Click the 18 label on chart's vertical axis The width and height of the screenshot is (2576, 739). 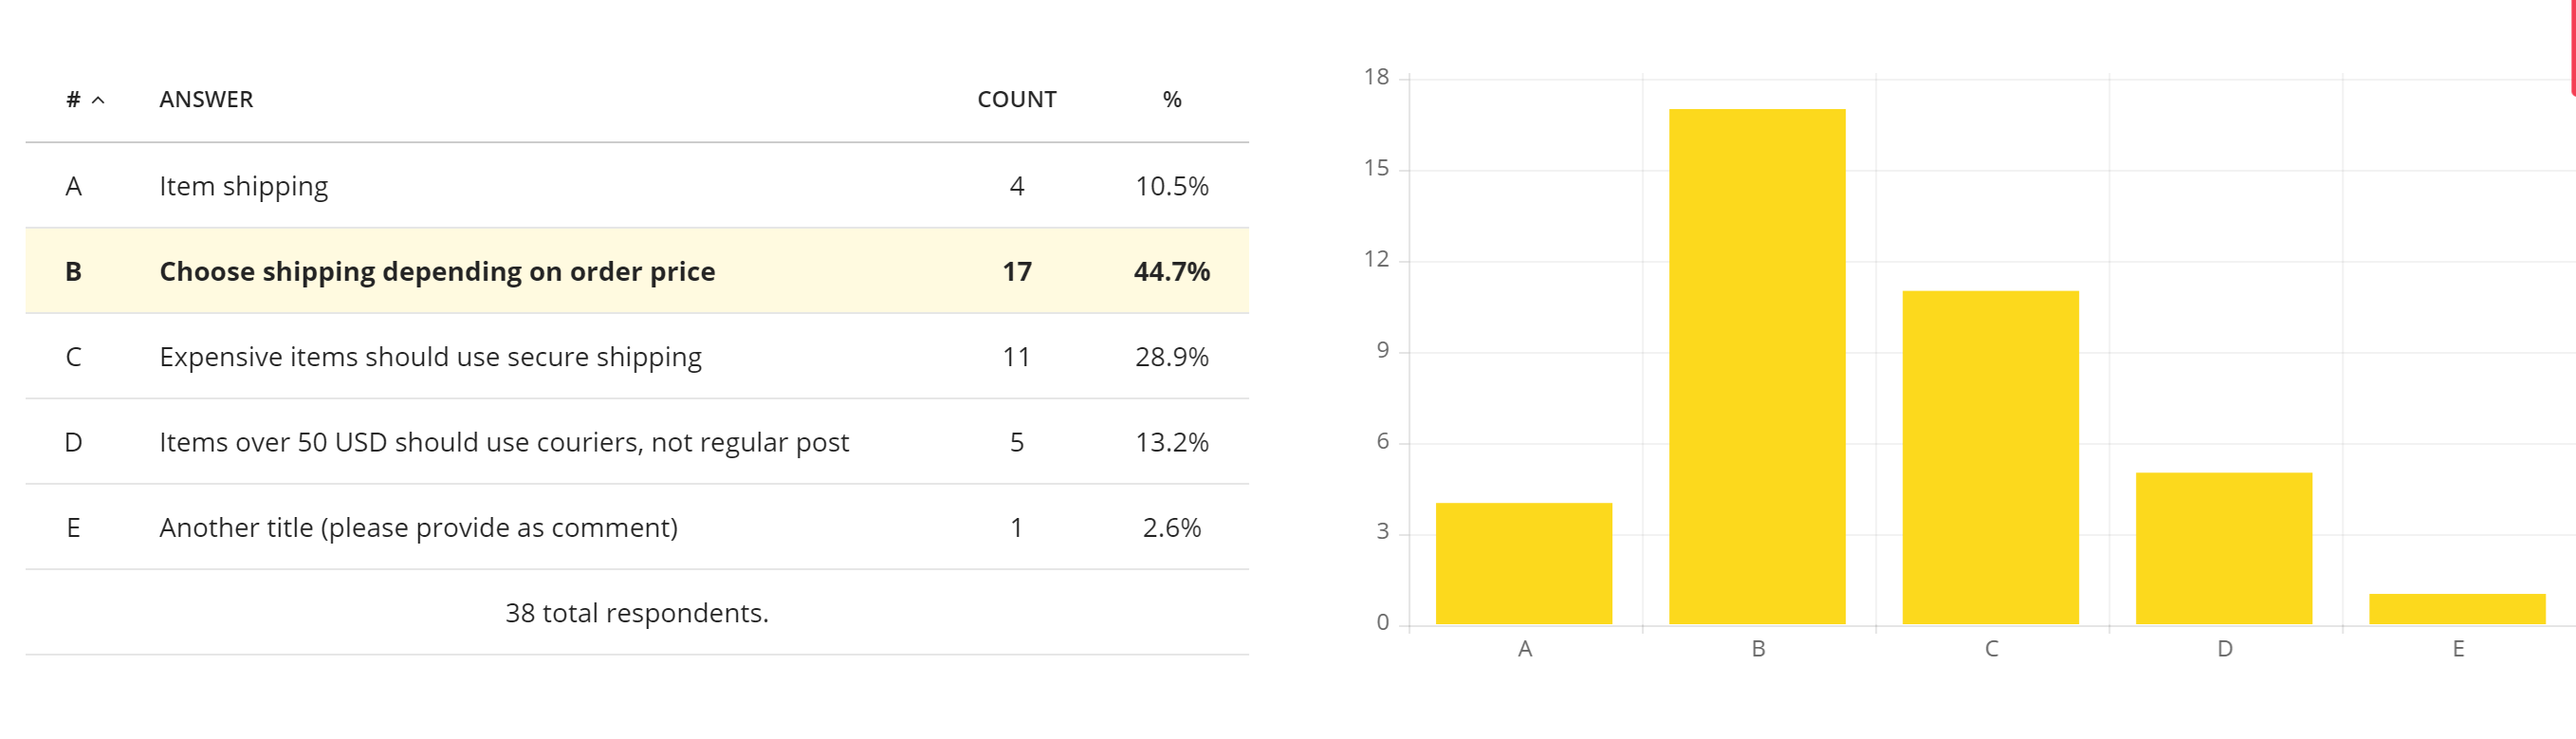[1376, 77]
